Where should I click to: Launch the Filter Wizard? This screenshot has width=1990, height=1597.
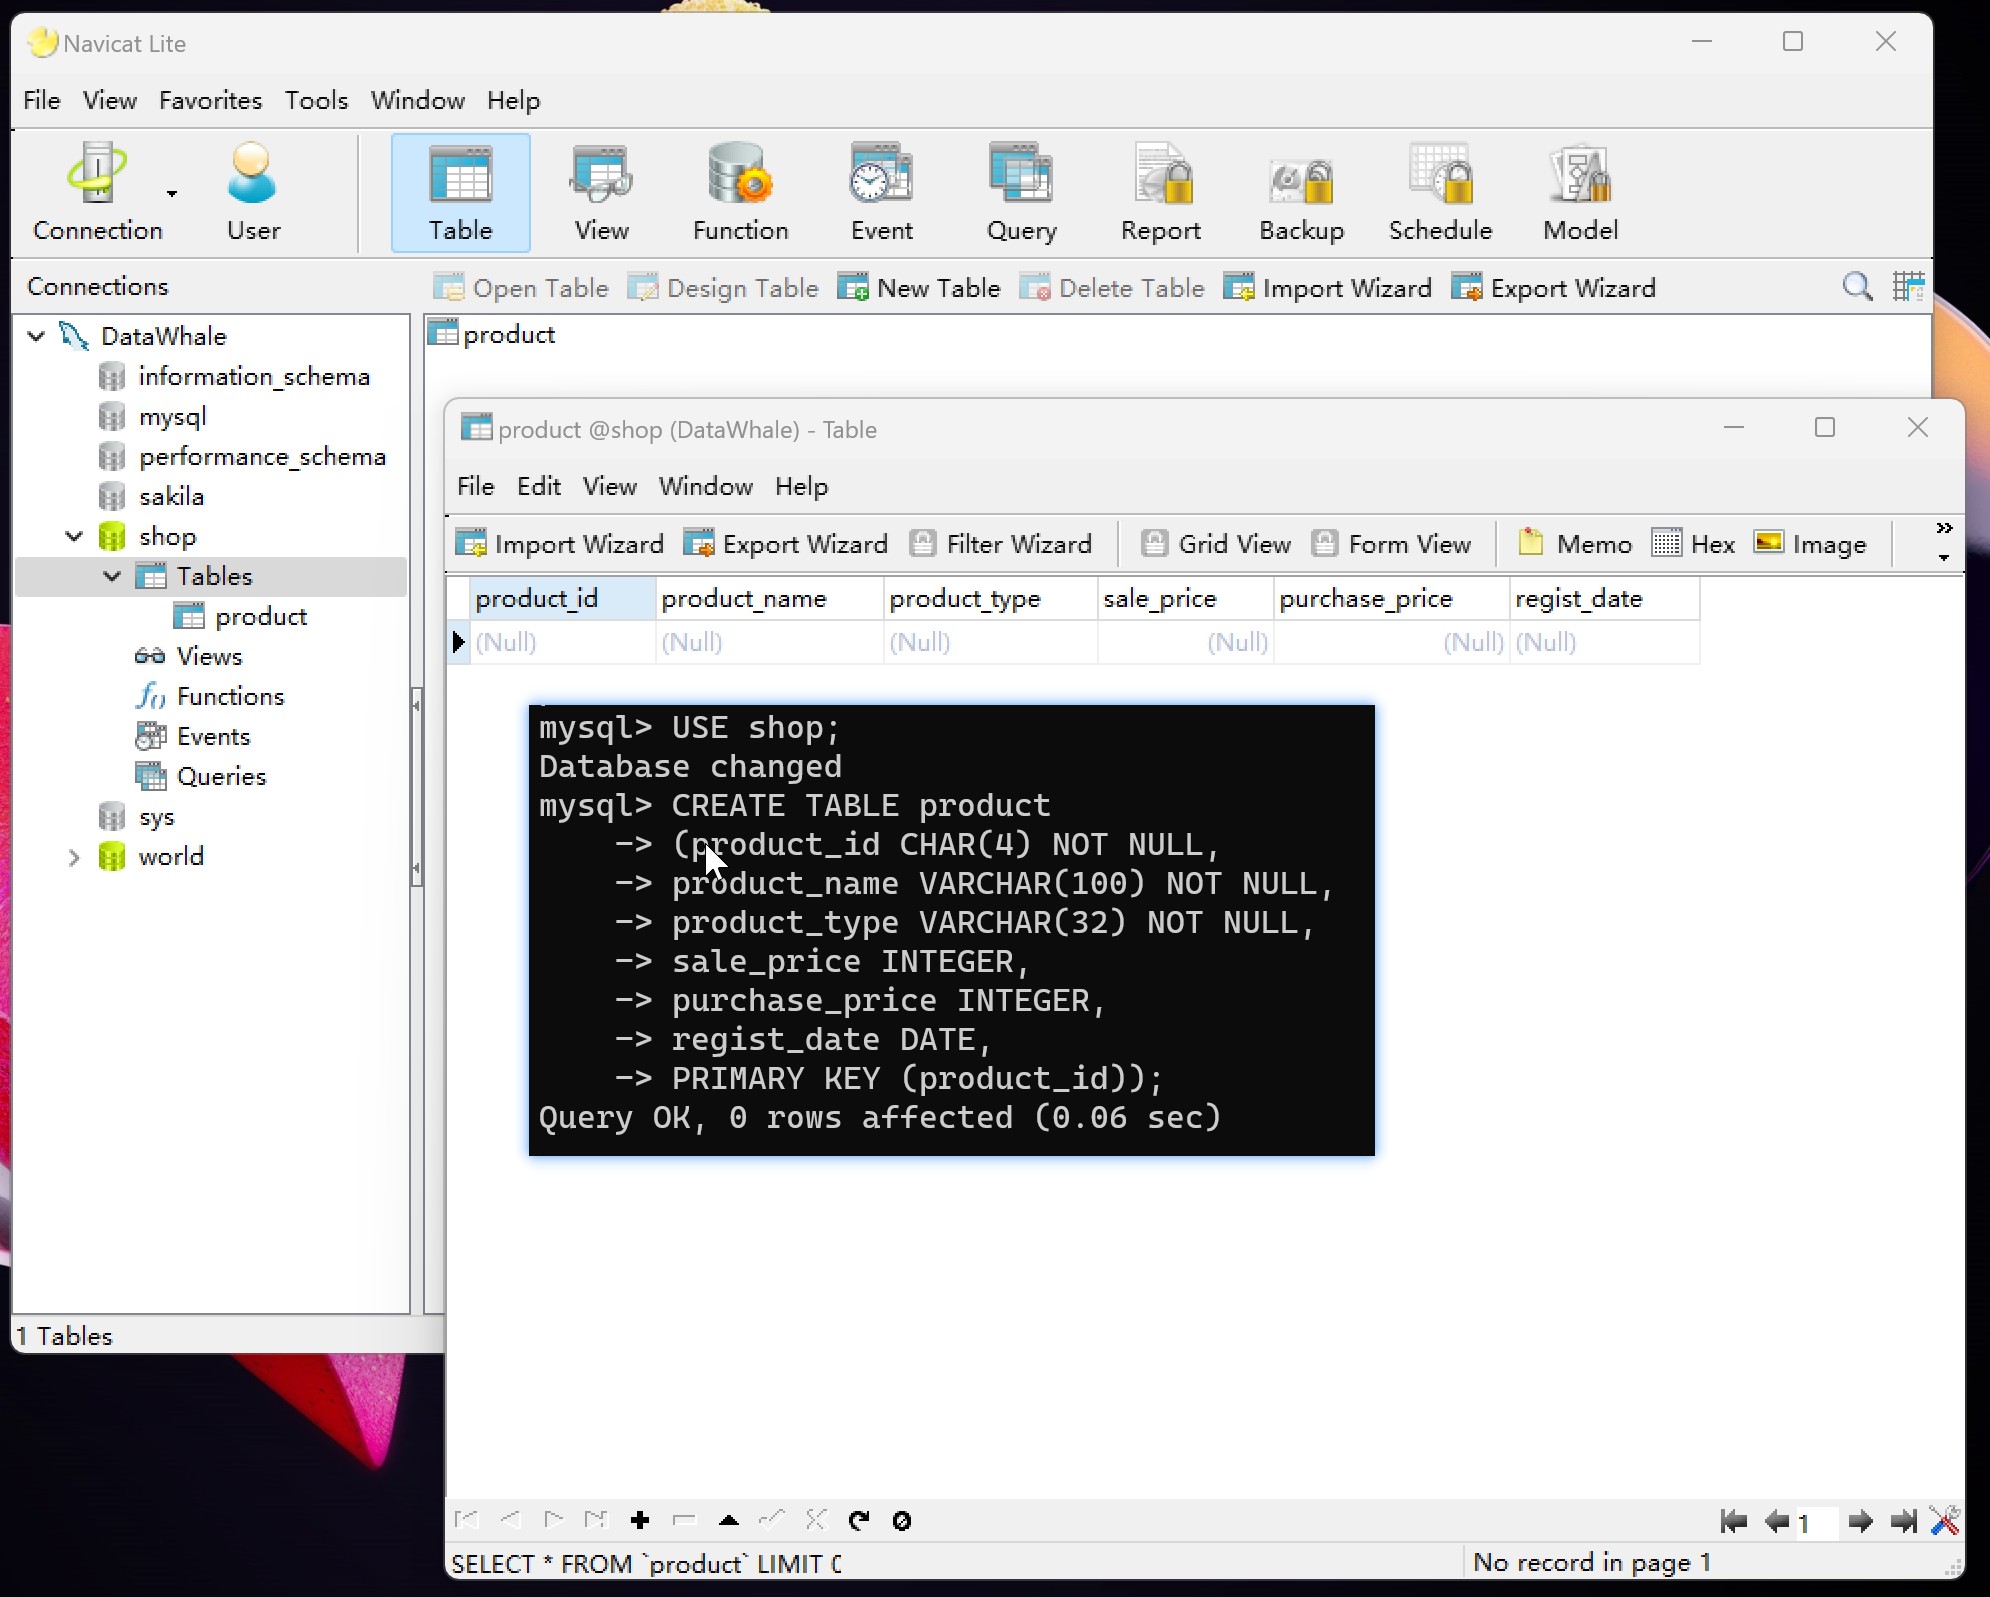tap(1001, 544)
